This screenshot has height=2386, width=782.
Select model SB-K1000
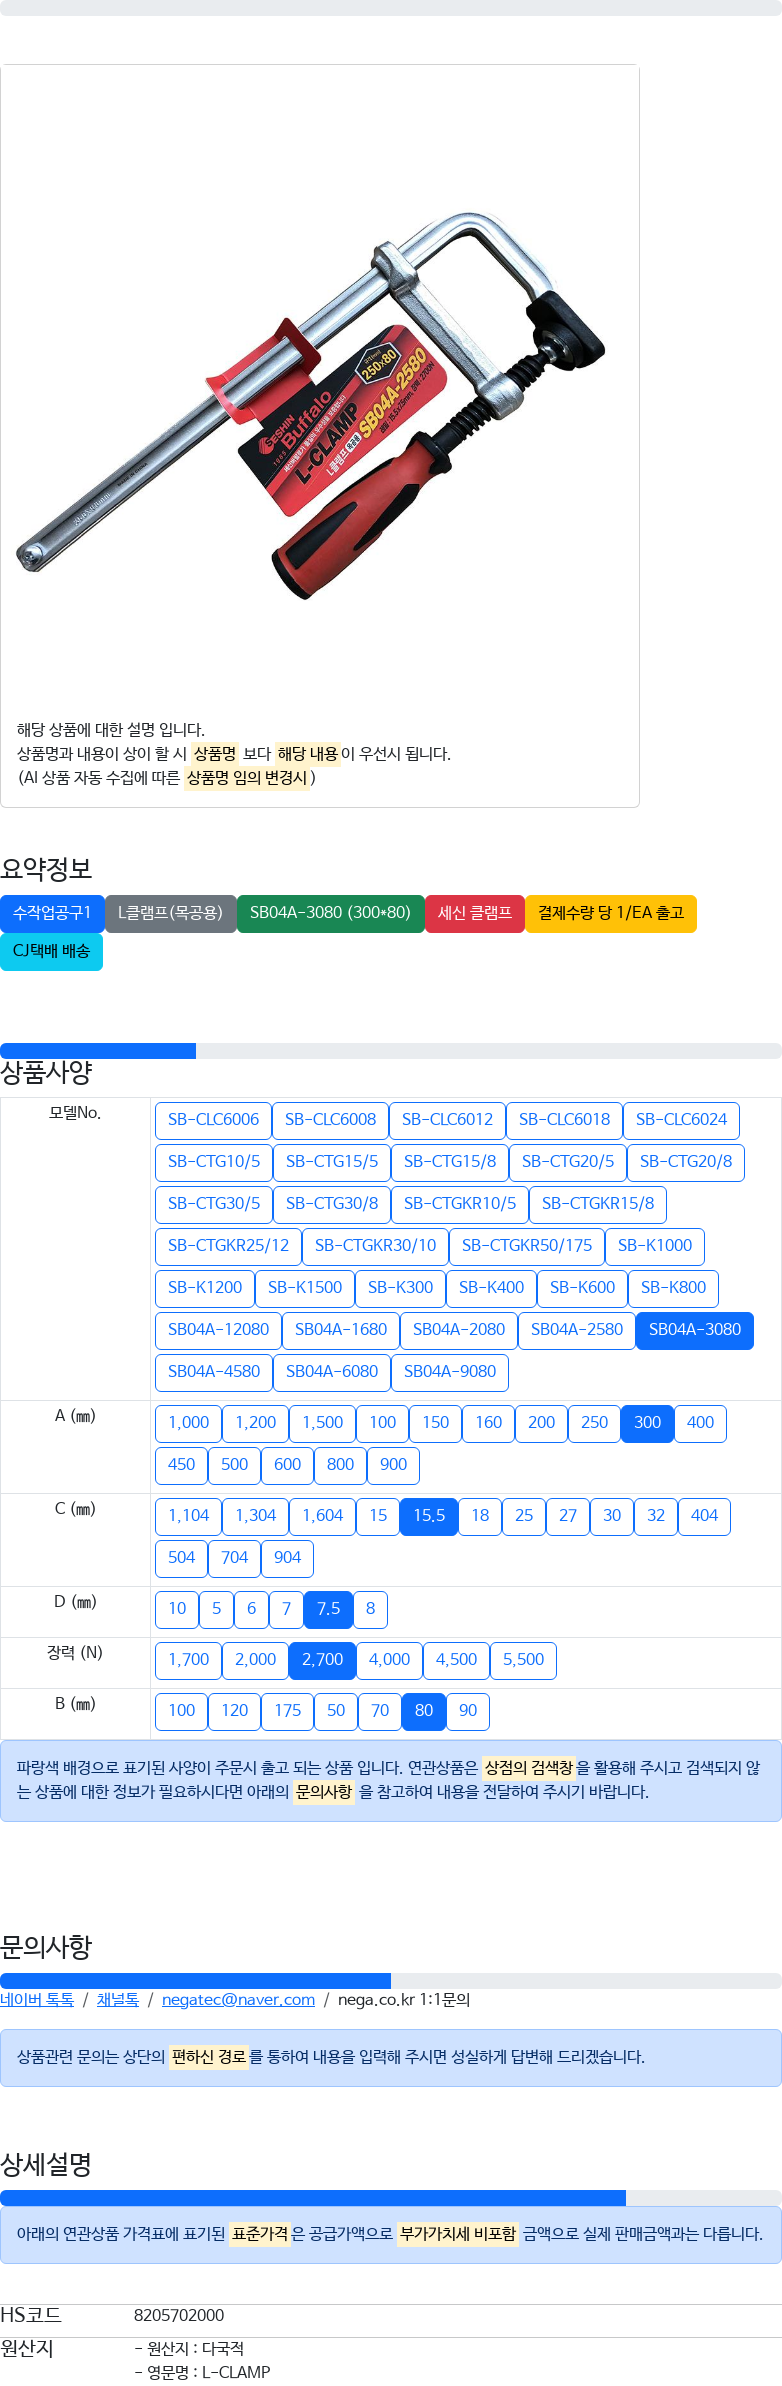tap(655, 1246)
